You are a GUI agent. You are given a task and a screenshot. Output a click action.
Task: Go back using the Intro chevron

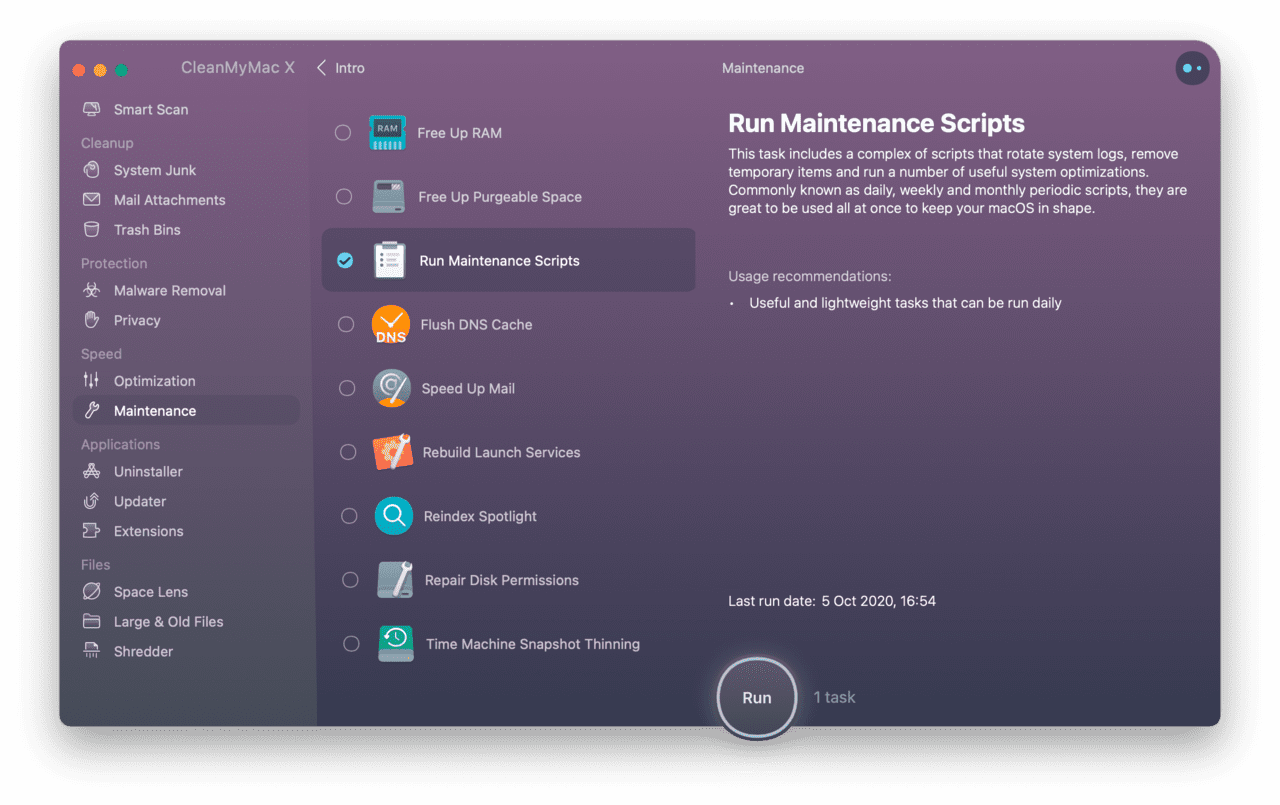click(322, 68)
